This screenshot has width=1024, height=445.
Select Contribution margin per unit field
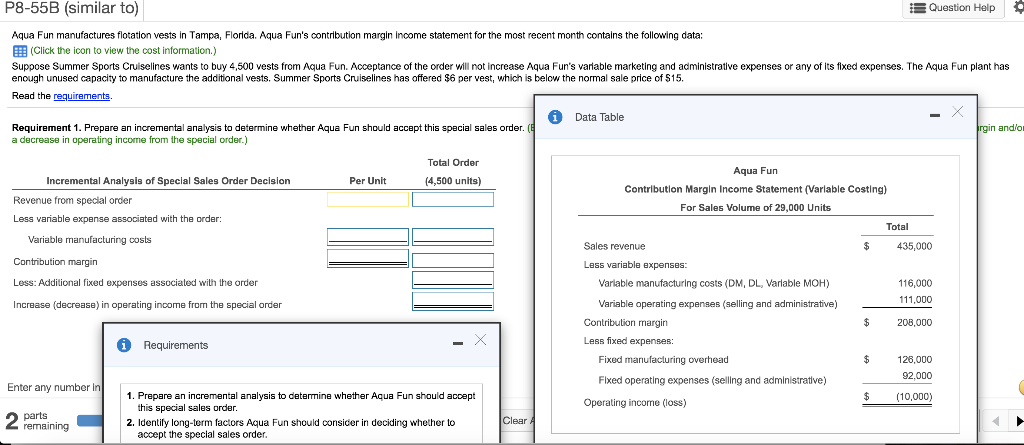[368, 259]
